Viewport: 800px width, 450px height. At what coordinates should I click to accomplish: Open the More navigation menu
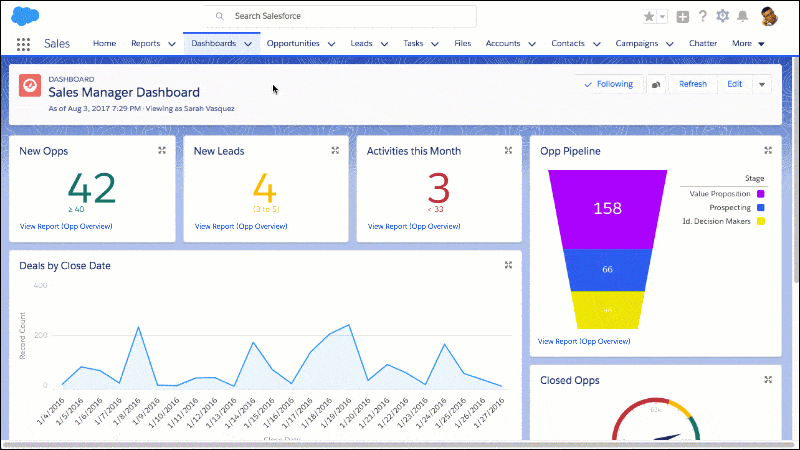coord(748,43)
